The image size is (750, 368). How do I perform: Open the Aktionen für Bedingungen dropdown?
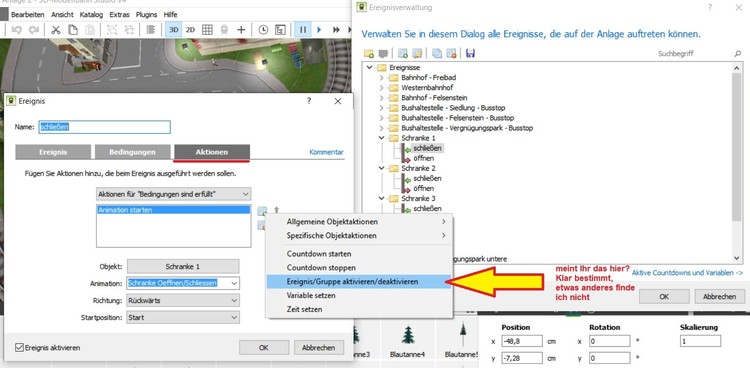(174, 194)
